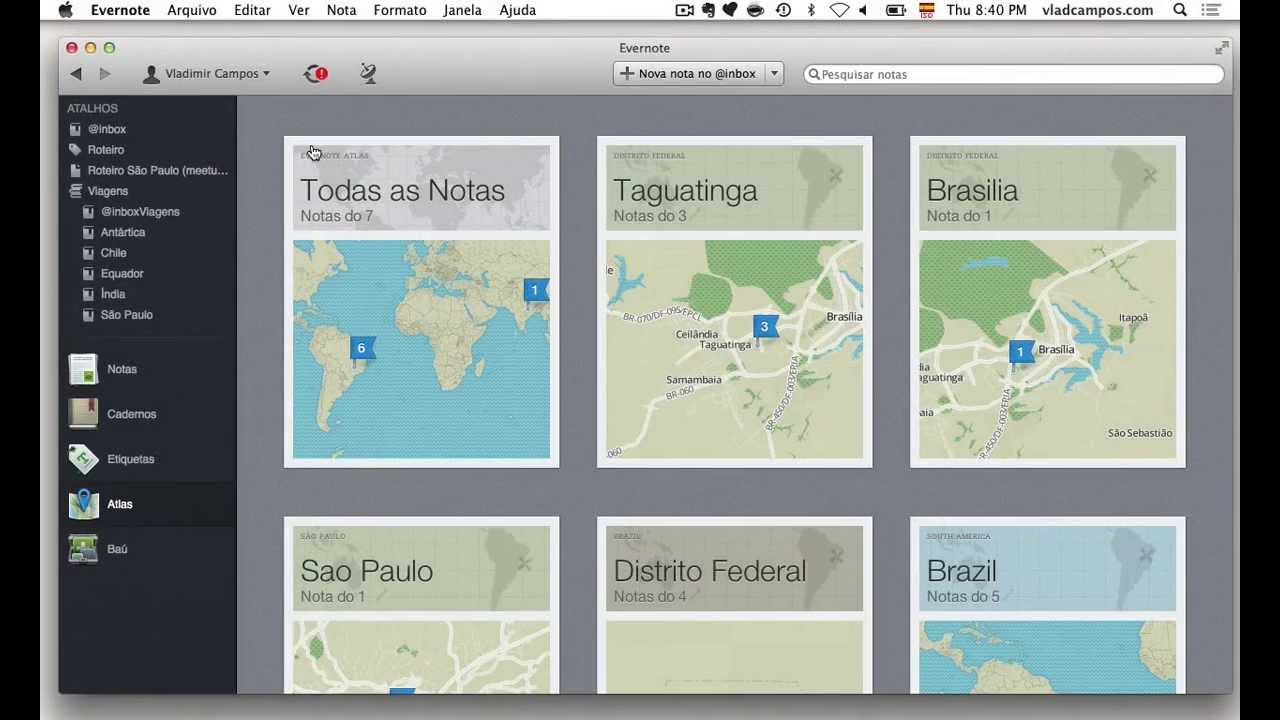The width and height of the screenshot is (1280, 720).
Task: Click the @inbox notebook shortcut icon
Action: click(75, 129)
